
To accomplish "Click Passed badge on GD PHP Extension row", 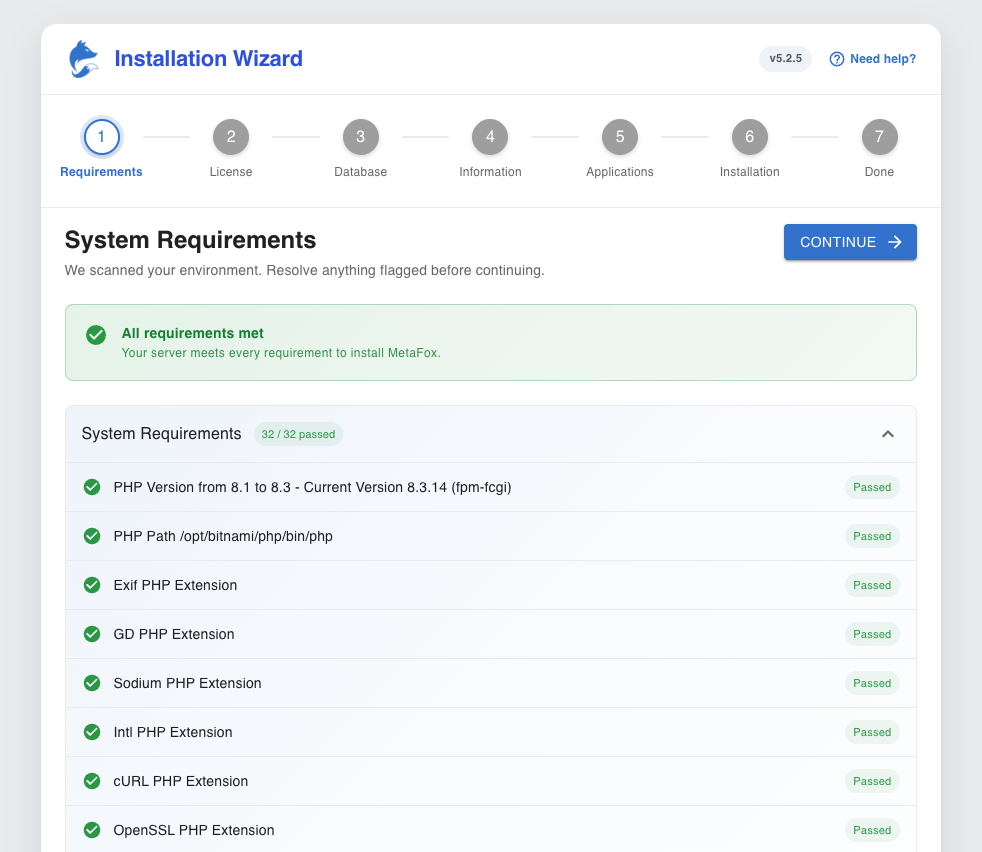I will [x=872, y=634].
